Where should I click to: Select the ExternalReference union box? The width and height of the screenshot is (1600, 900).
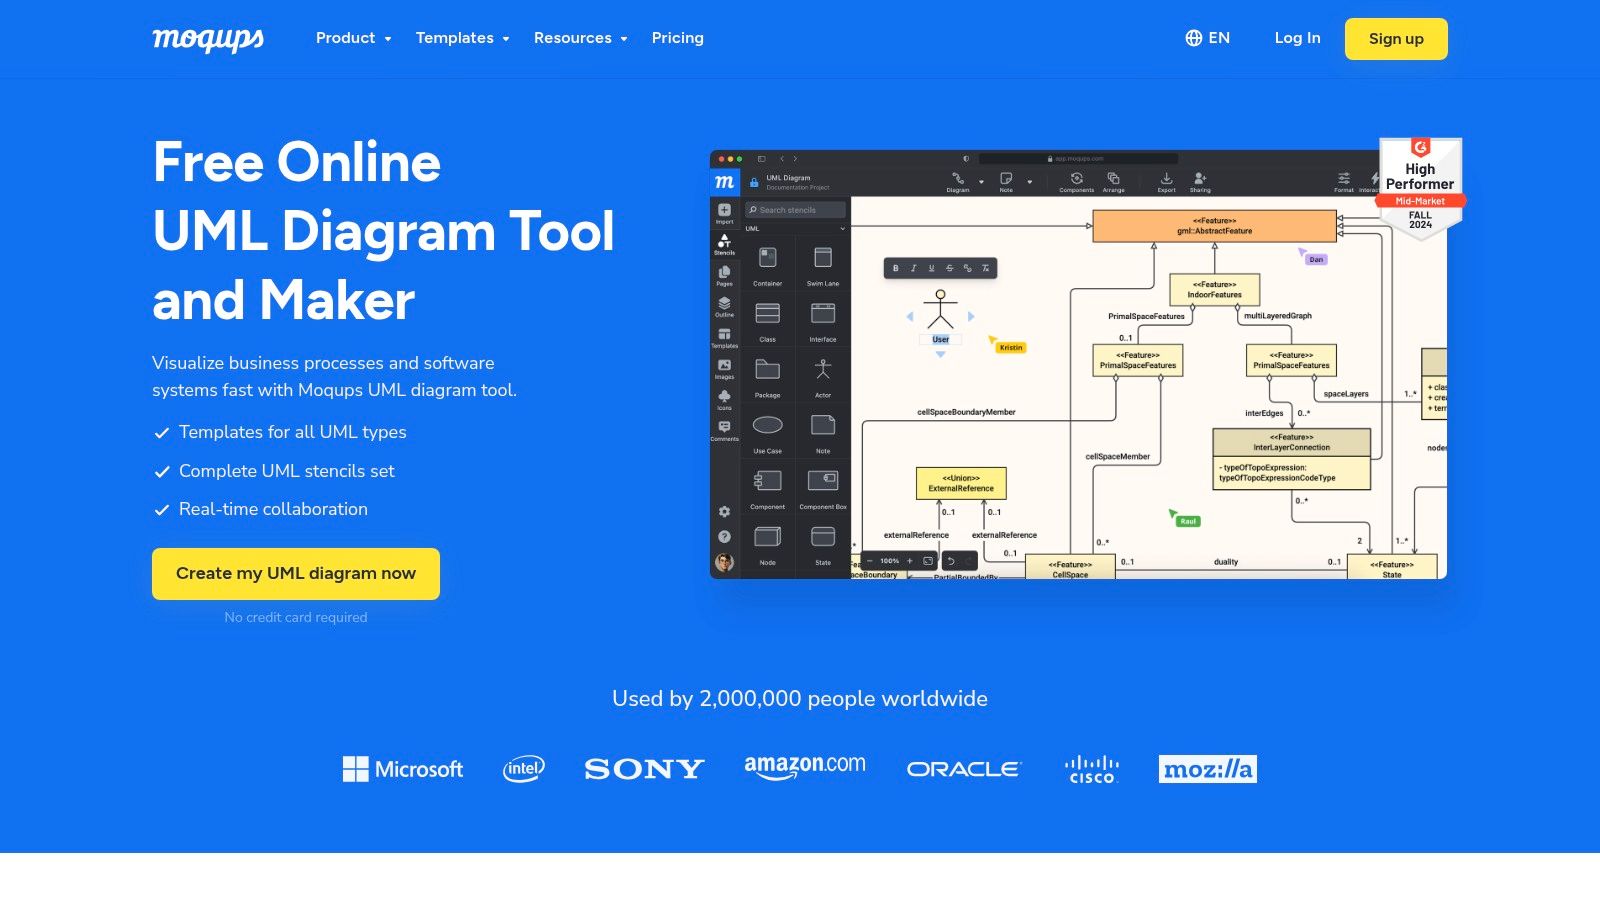point(961,483)
